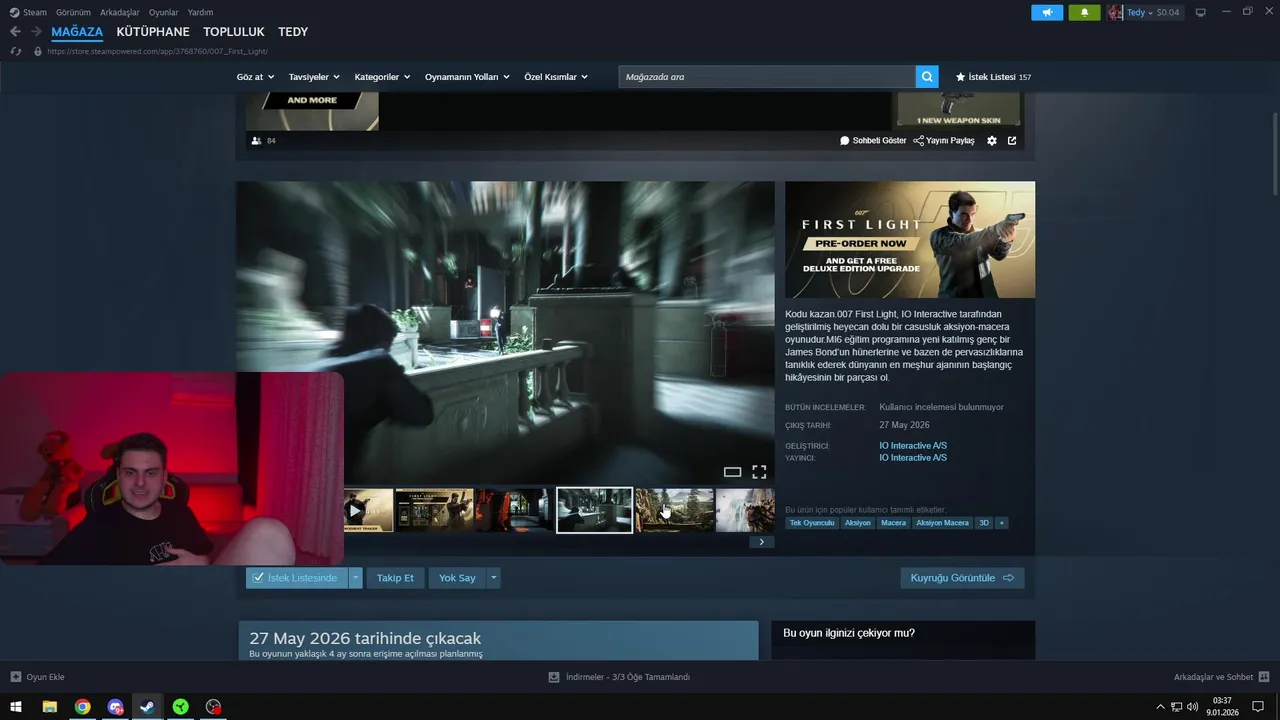Toggle the Yok Say ignore button
The image size is (1280, 720).
click(457, 578)
